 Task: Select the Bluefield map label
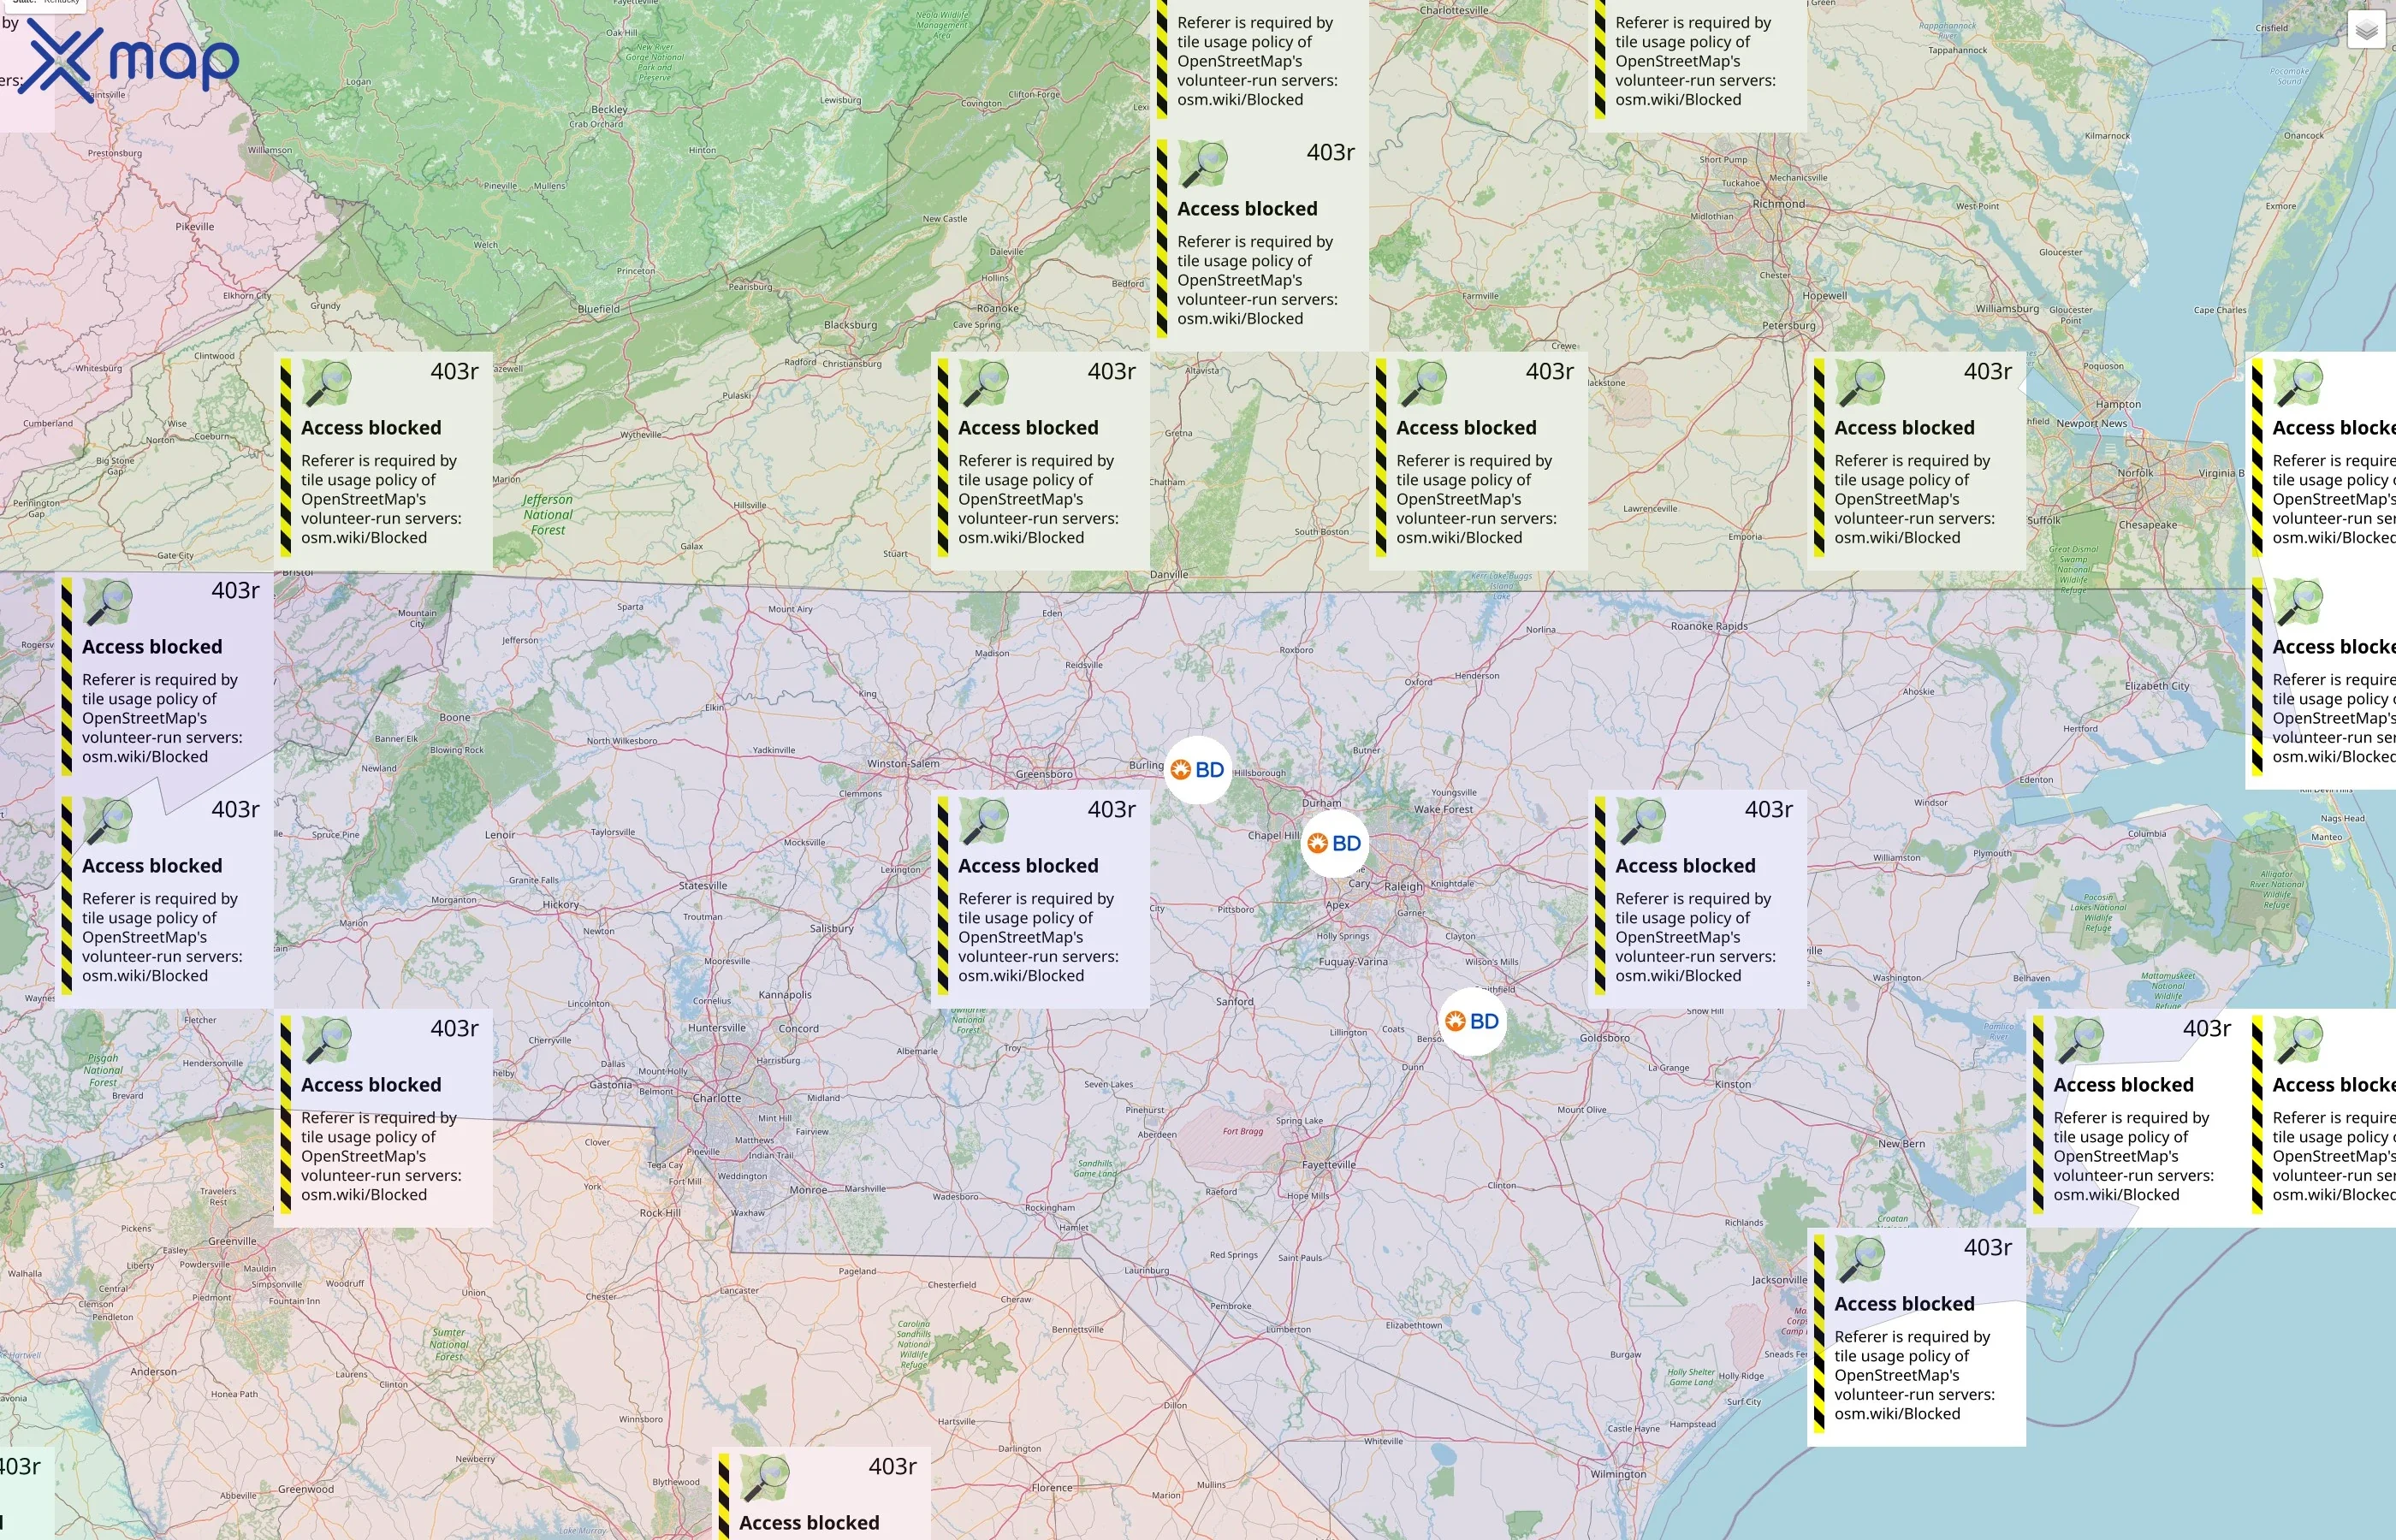click(x=598, y=309)
